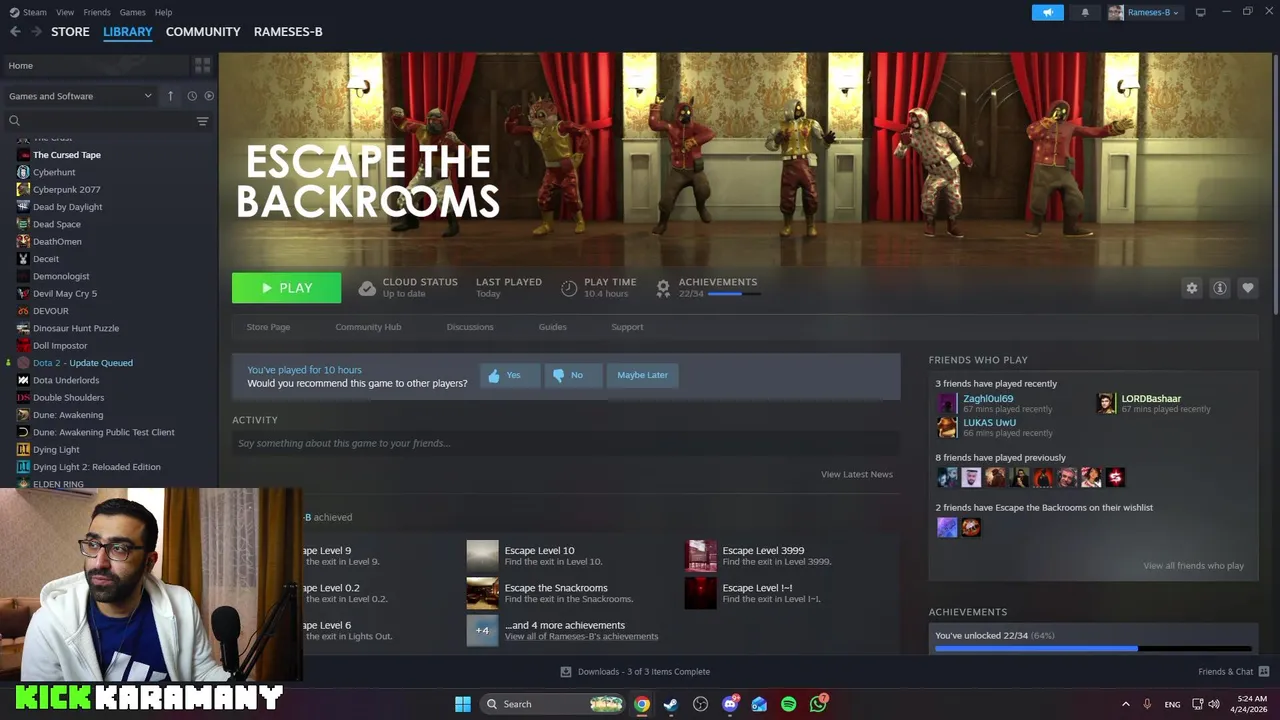The image size is (1280, 720).
Task: Open library collections grid view icon
Action: pyautogui.click(x=203, y=65)
